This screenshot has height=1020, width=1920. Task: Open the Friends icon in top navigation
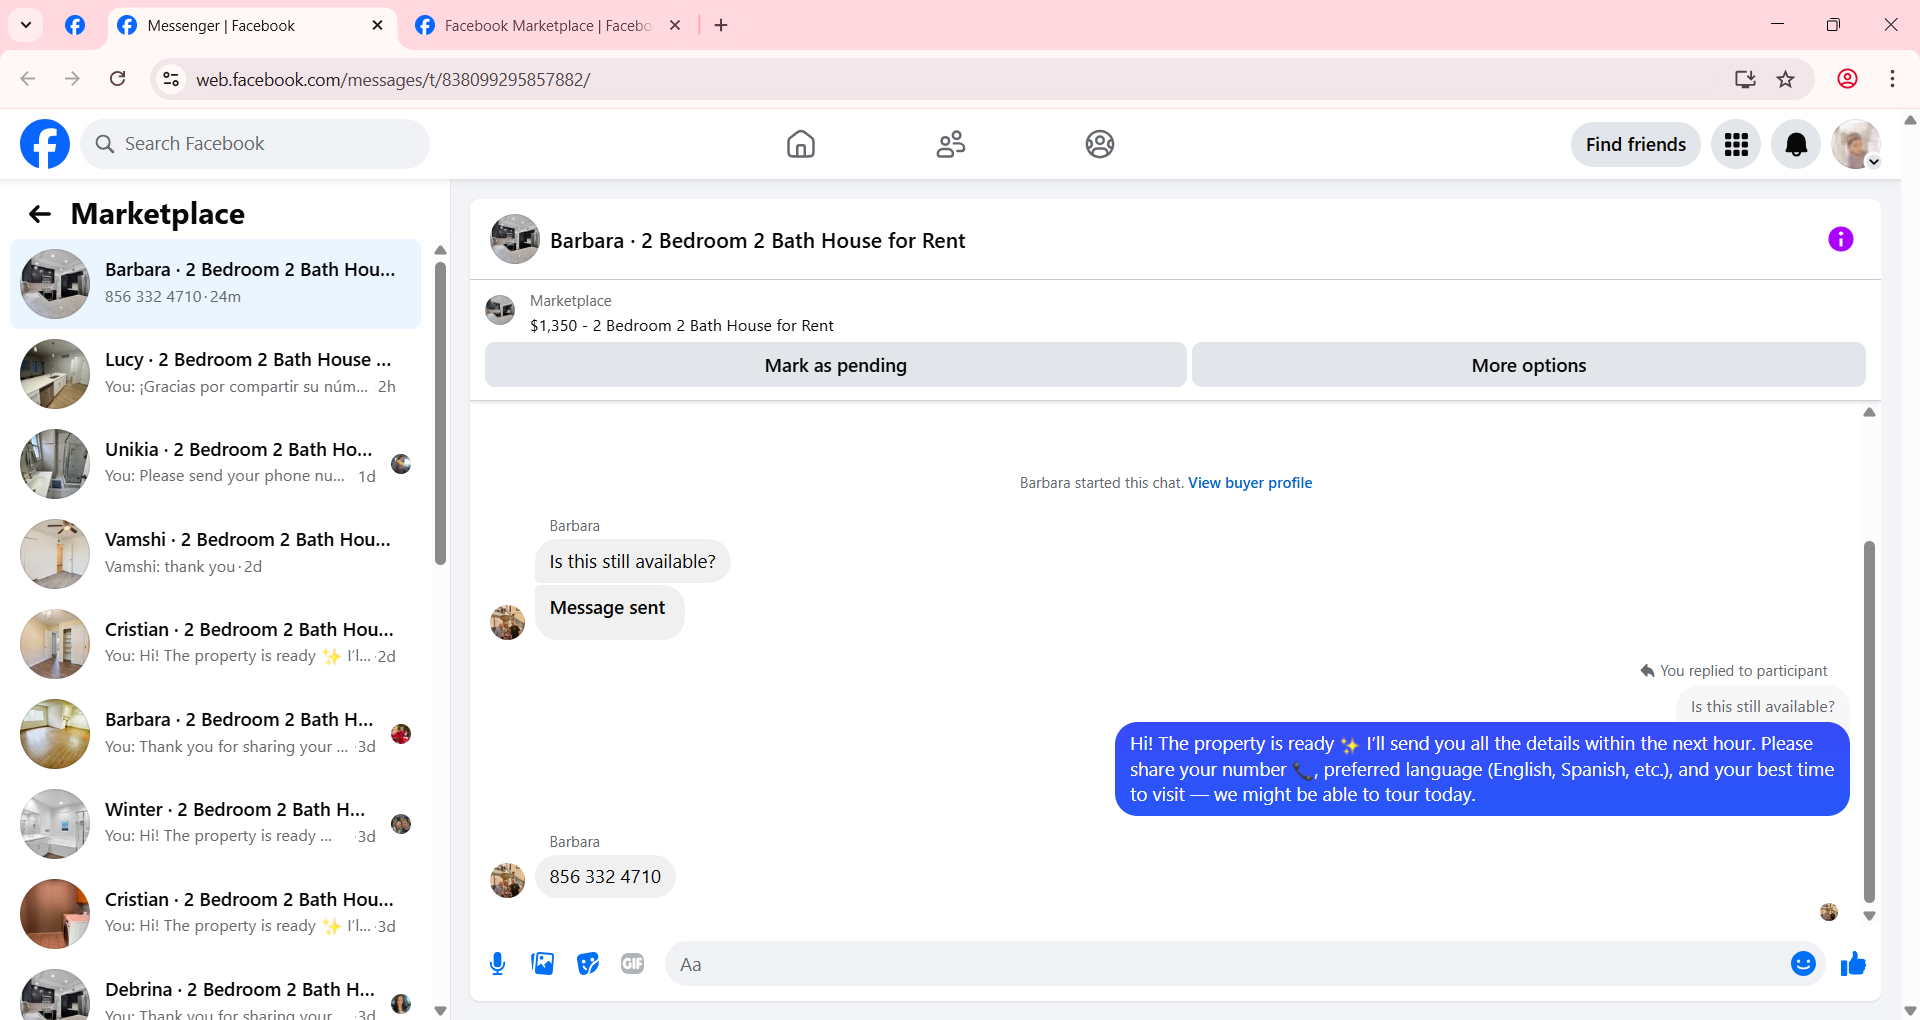pos(950,144)
